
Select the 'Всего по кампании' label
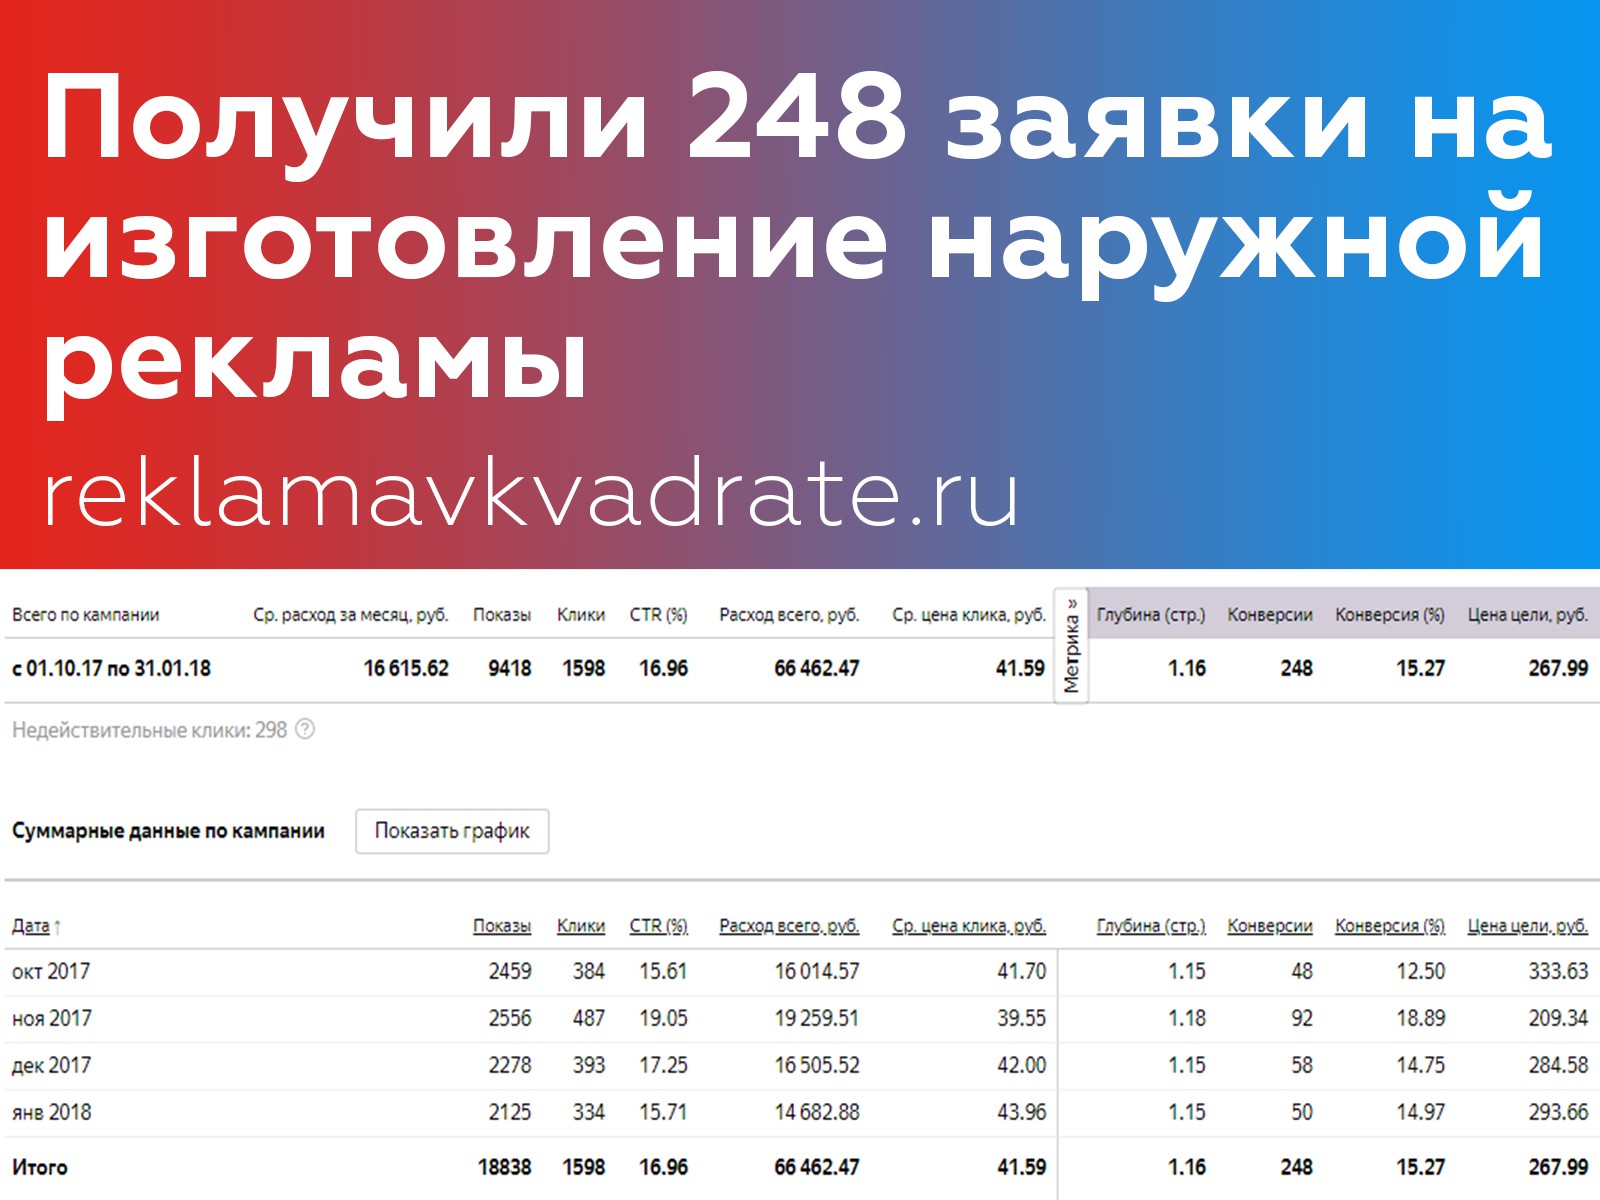click(x=86, y=615)
